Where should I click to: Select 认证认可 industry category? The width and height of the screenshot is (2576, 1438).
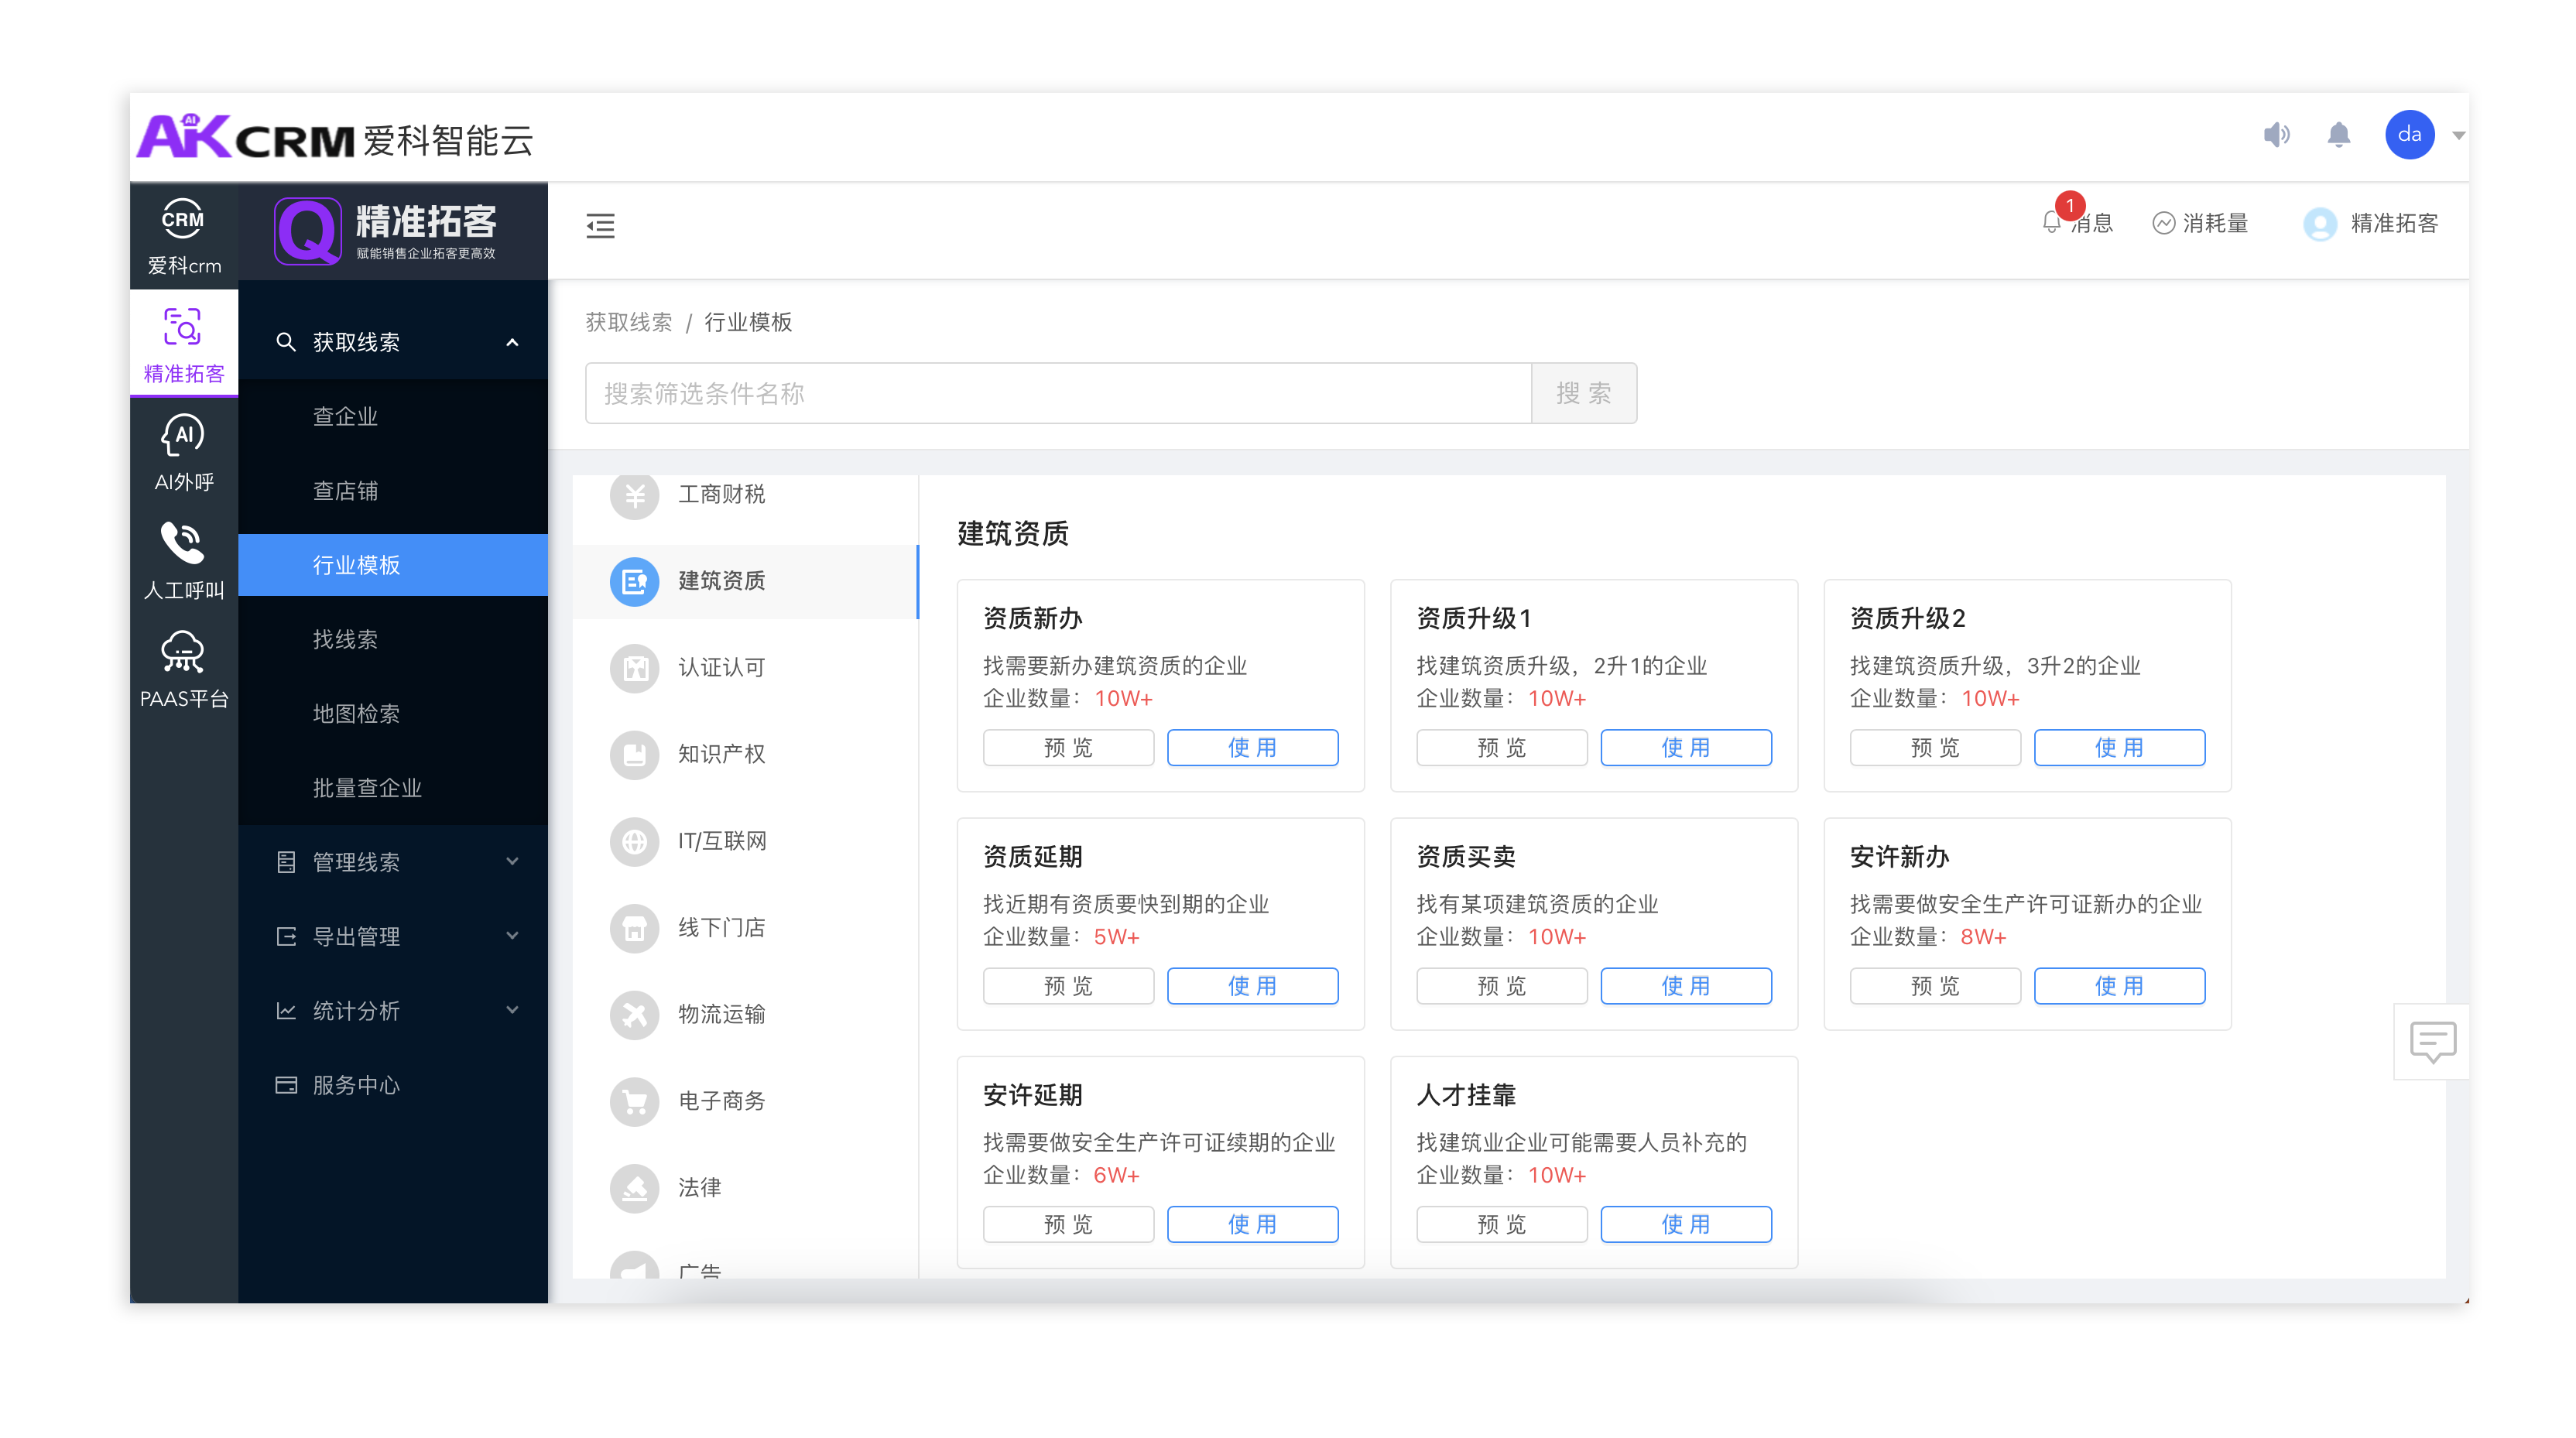(x=721, y=667)
